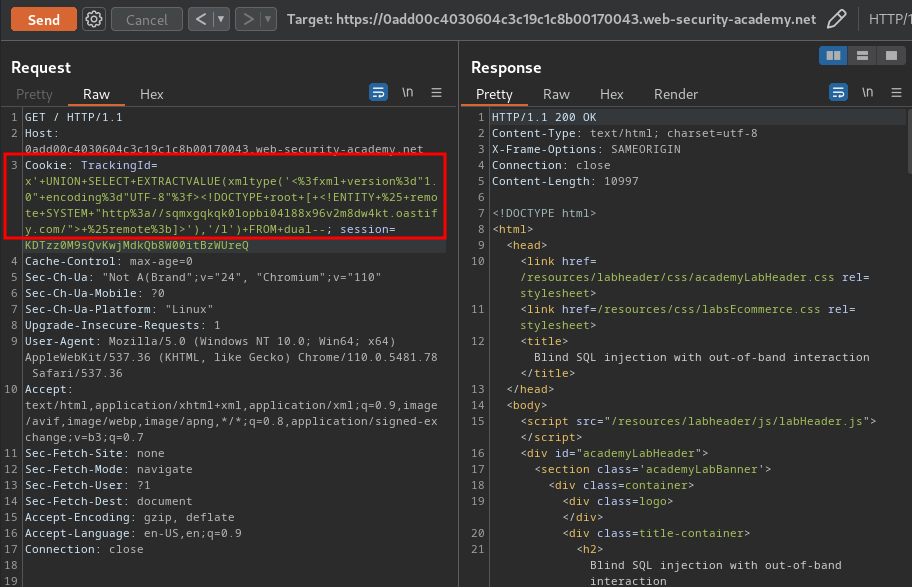Screen dimensions: 912x587
Task: Toggle non-printable characters in Response panel
Action: click(868, 92)
